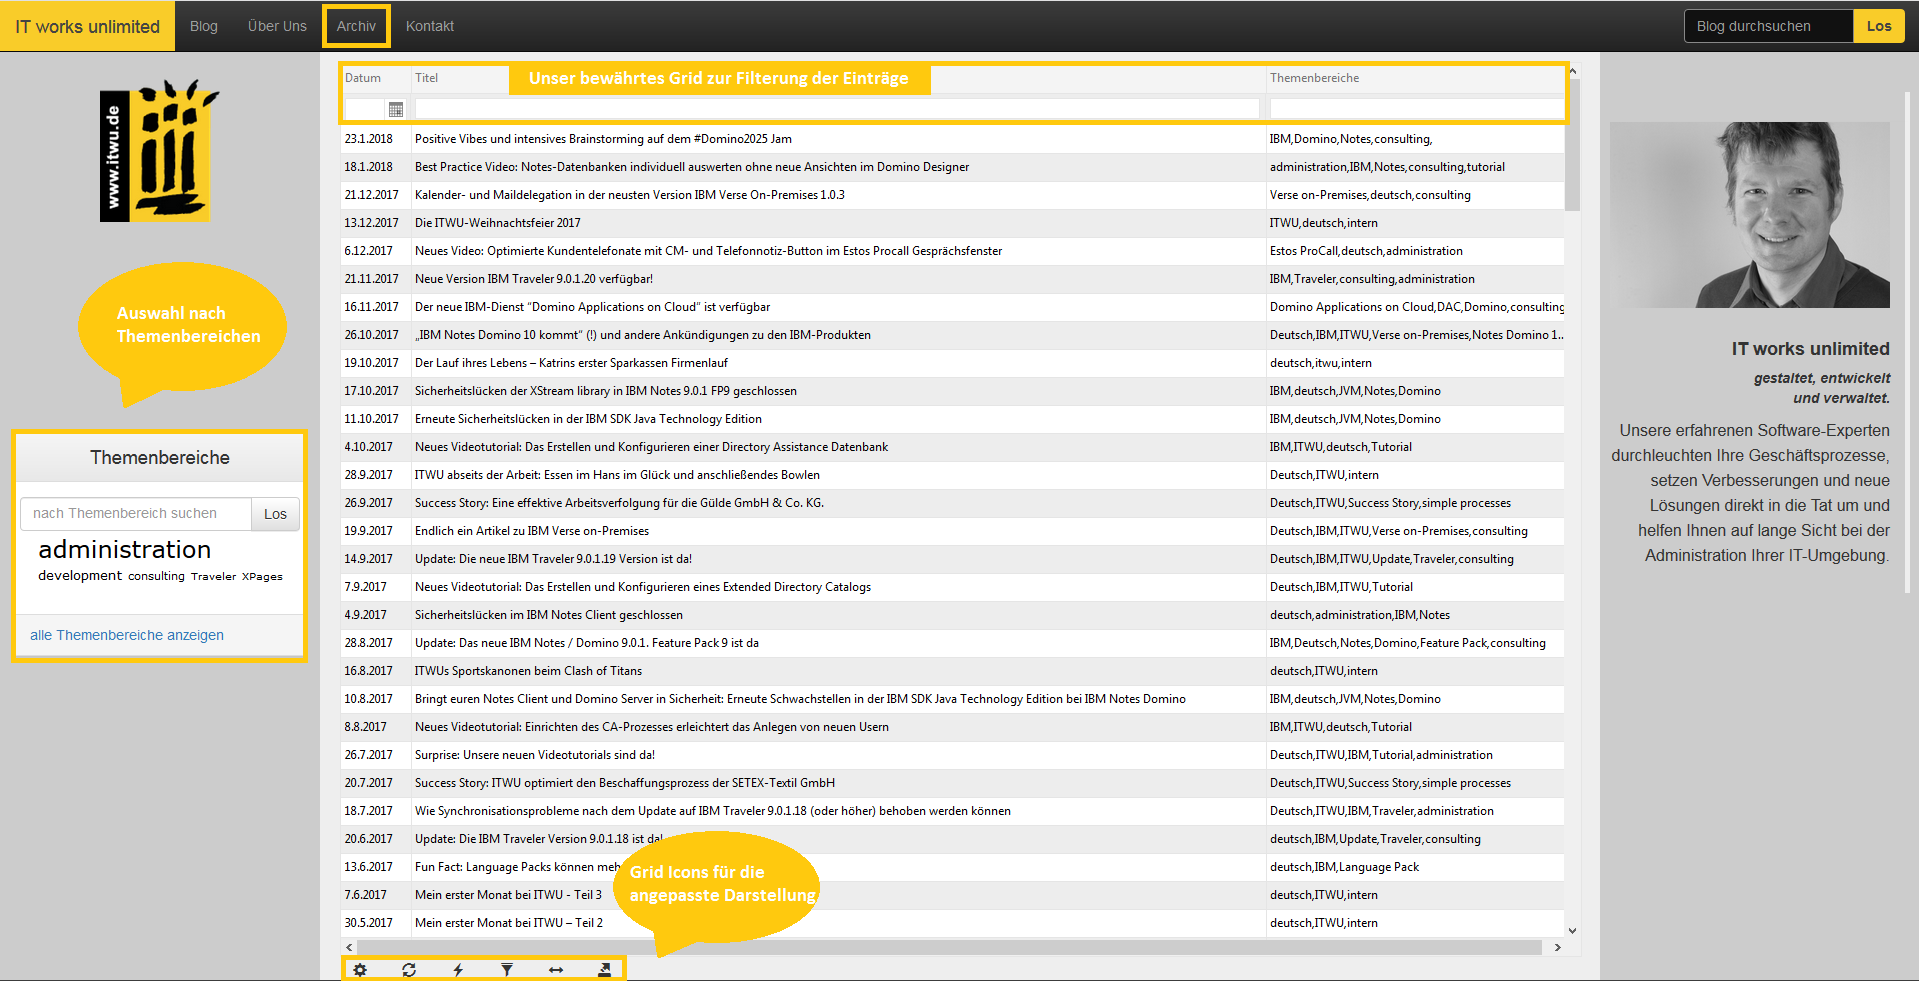Open 'Mein erster Monat bei ITWU – Teil 2'
This screenshot has width=1919, height=981.
tap(509, 923)
